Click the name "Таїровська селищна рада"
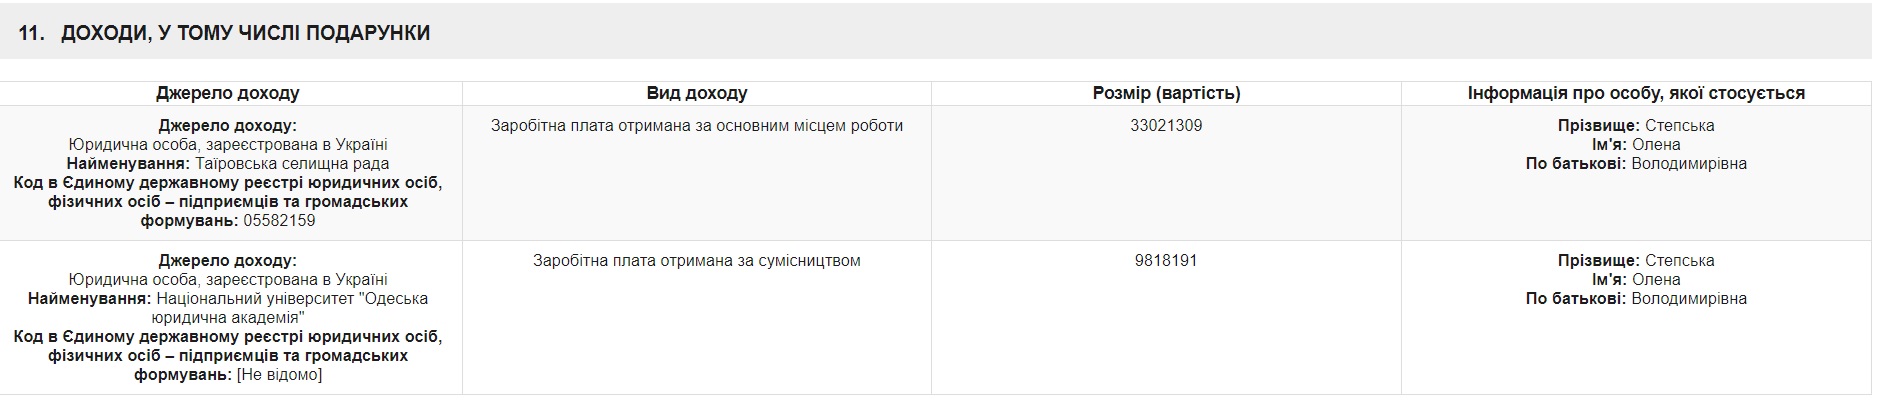 292,164
